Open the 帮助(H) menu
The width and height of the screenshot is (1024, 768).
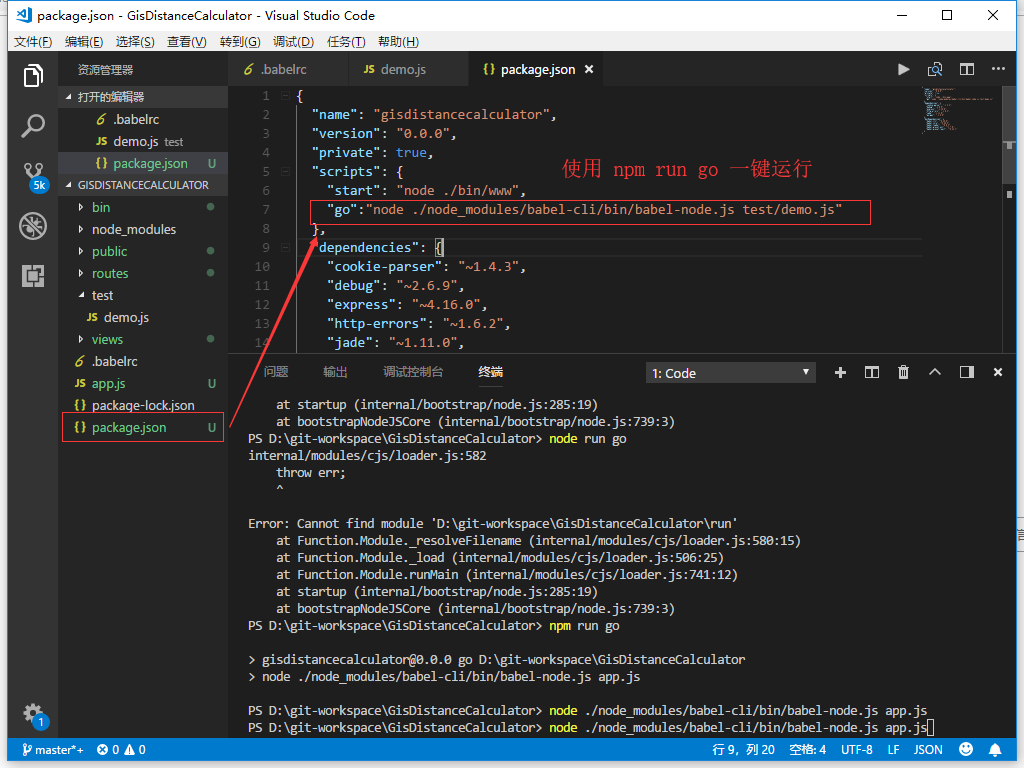pyautogui.click(x=398, y=42)
